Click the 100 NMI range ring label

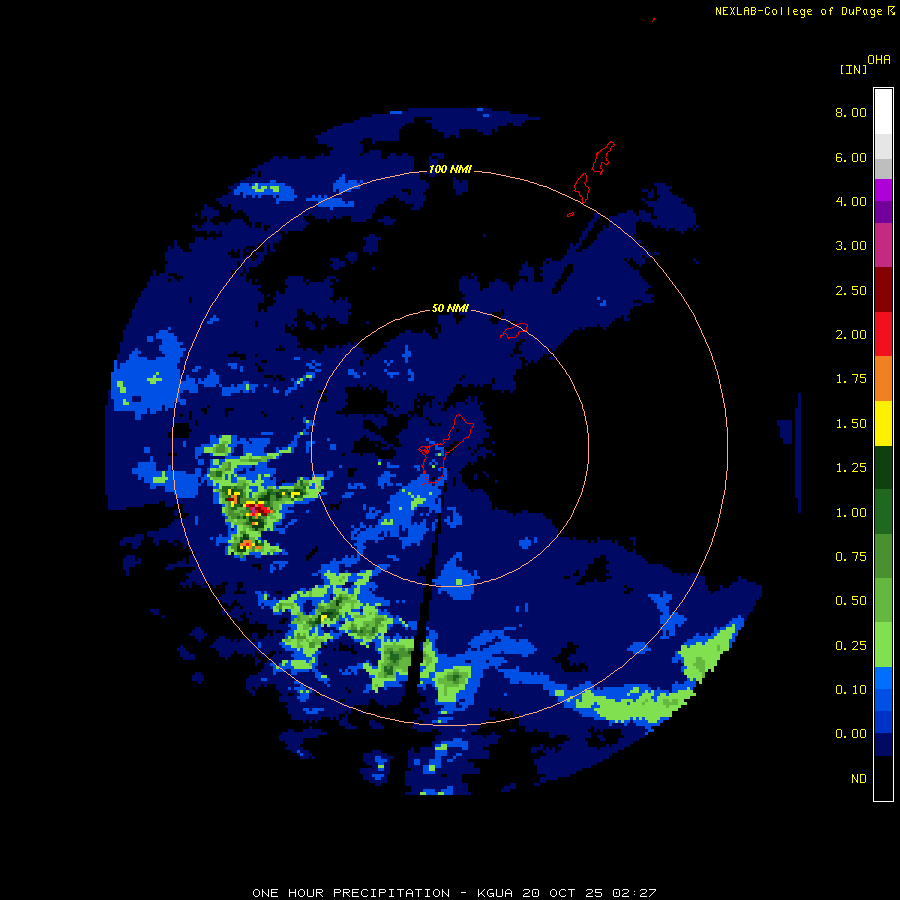450,169
